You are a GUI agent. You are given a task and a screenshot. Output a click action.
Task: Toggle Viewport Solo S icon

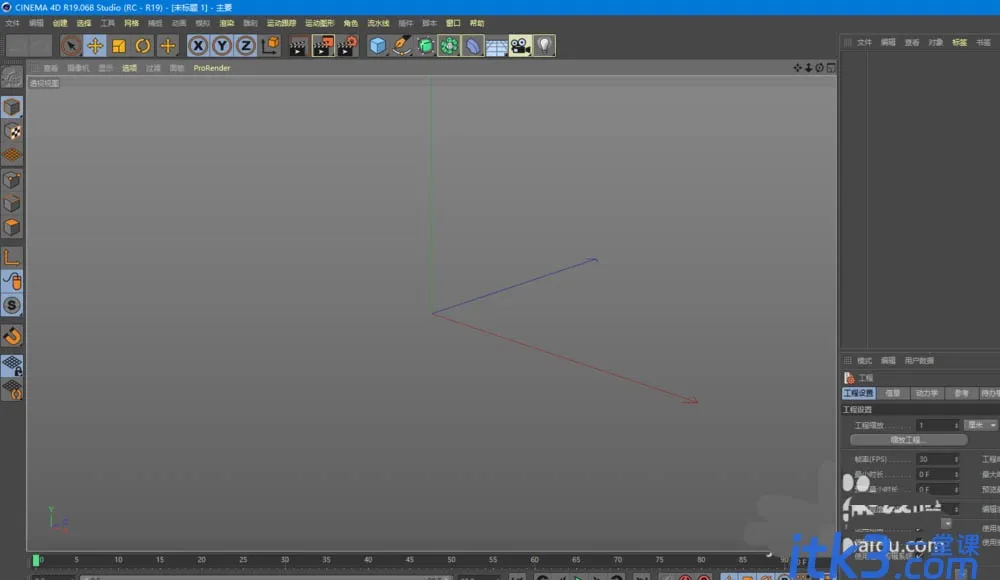(11, 306)
